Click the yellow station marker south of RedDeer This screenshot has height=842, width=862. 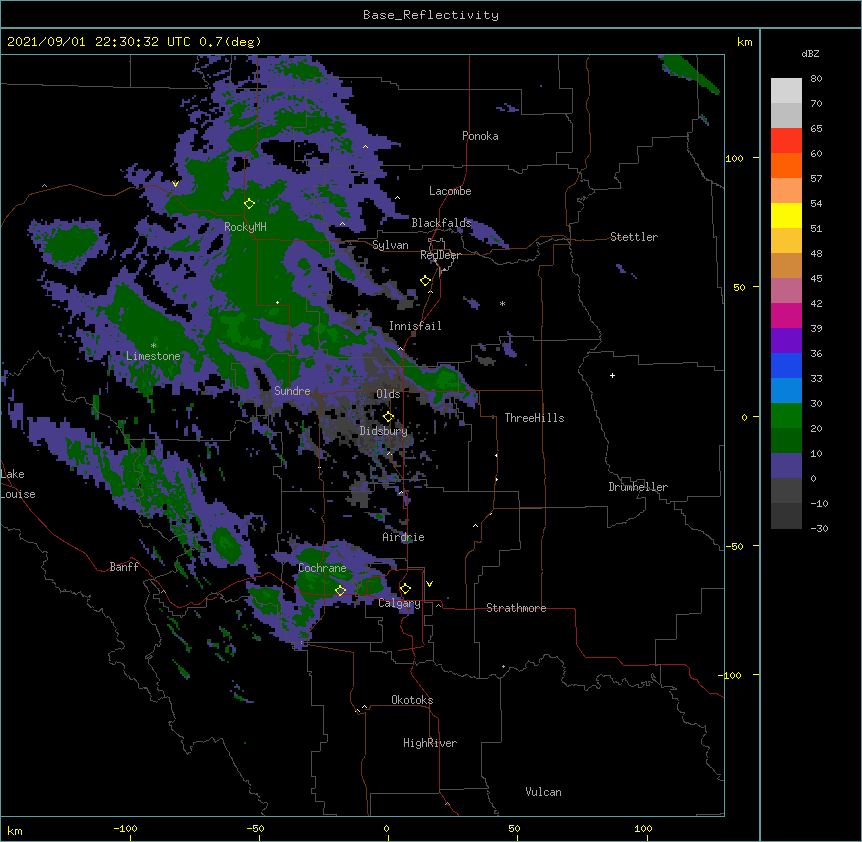[x=425, y=281]
